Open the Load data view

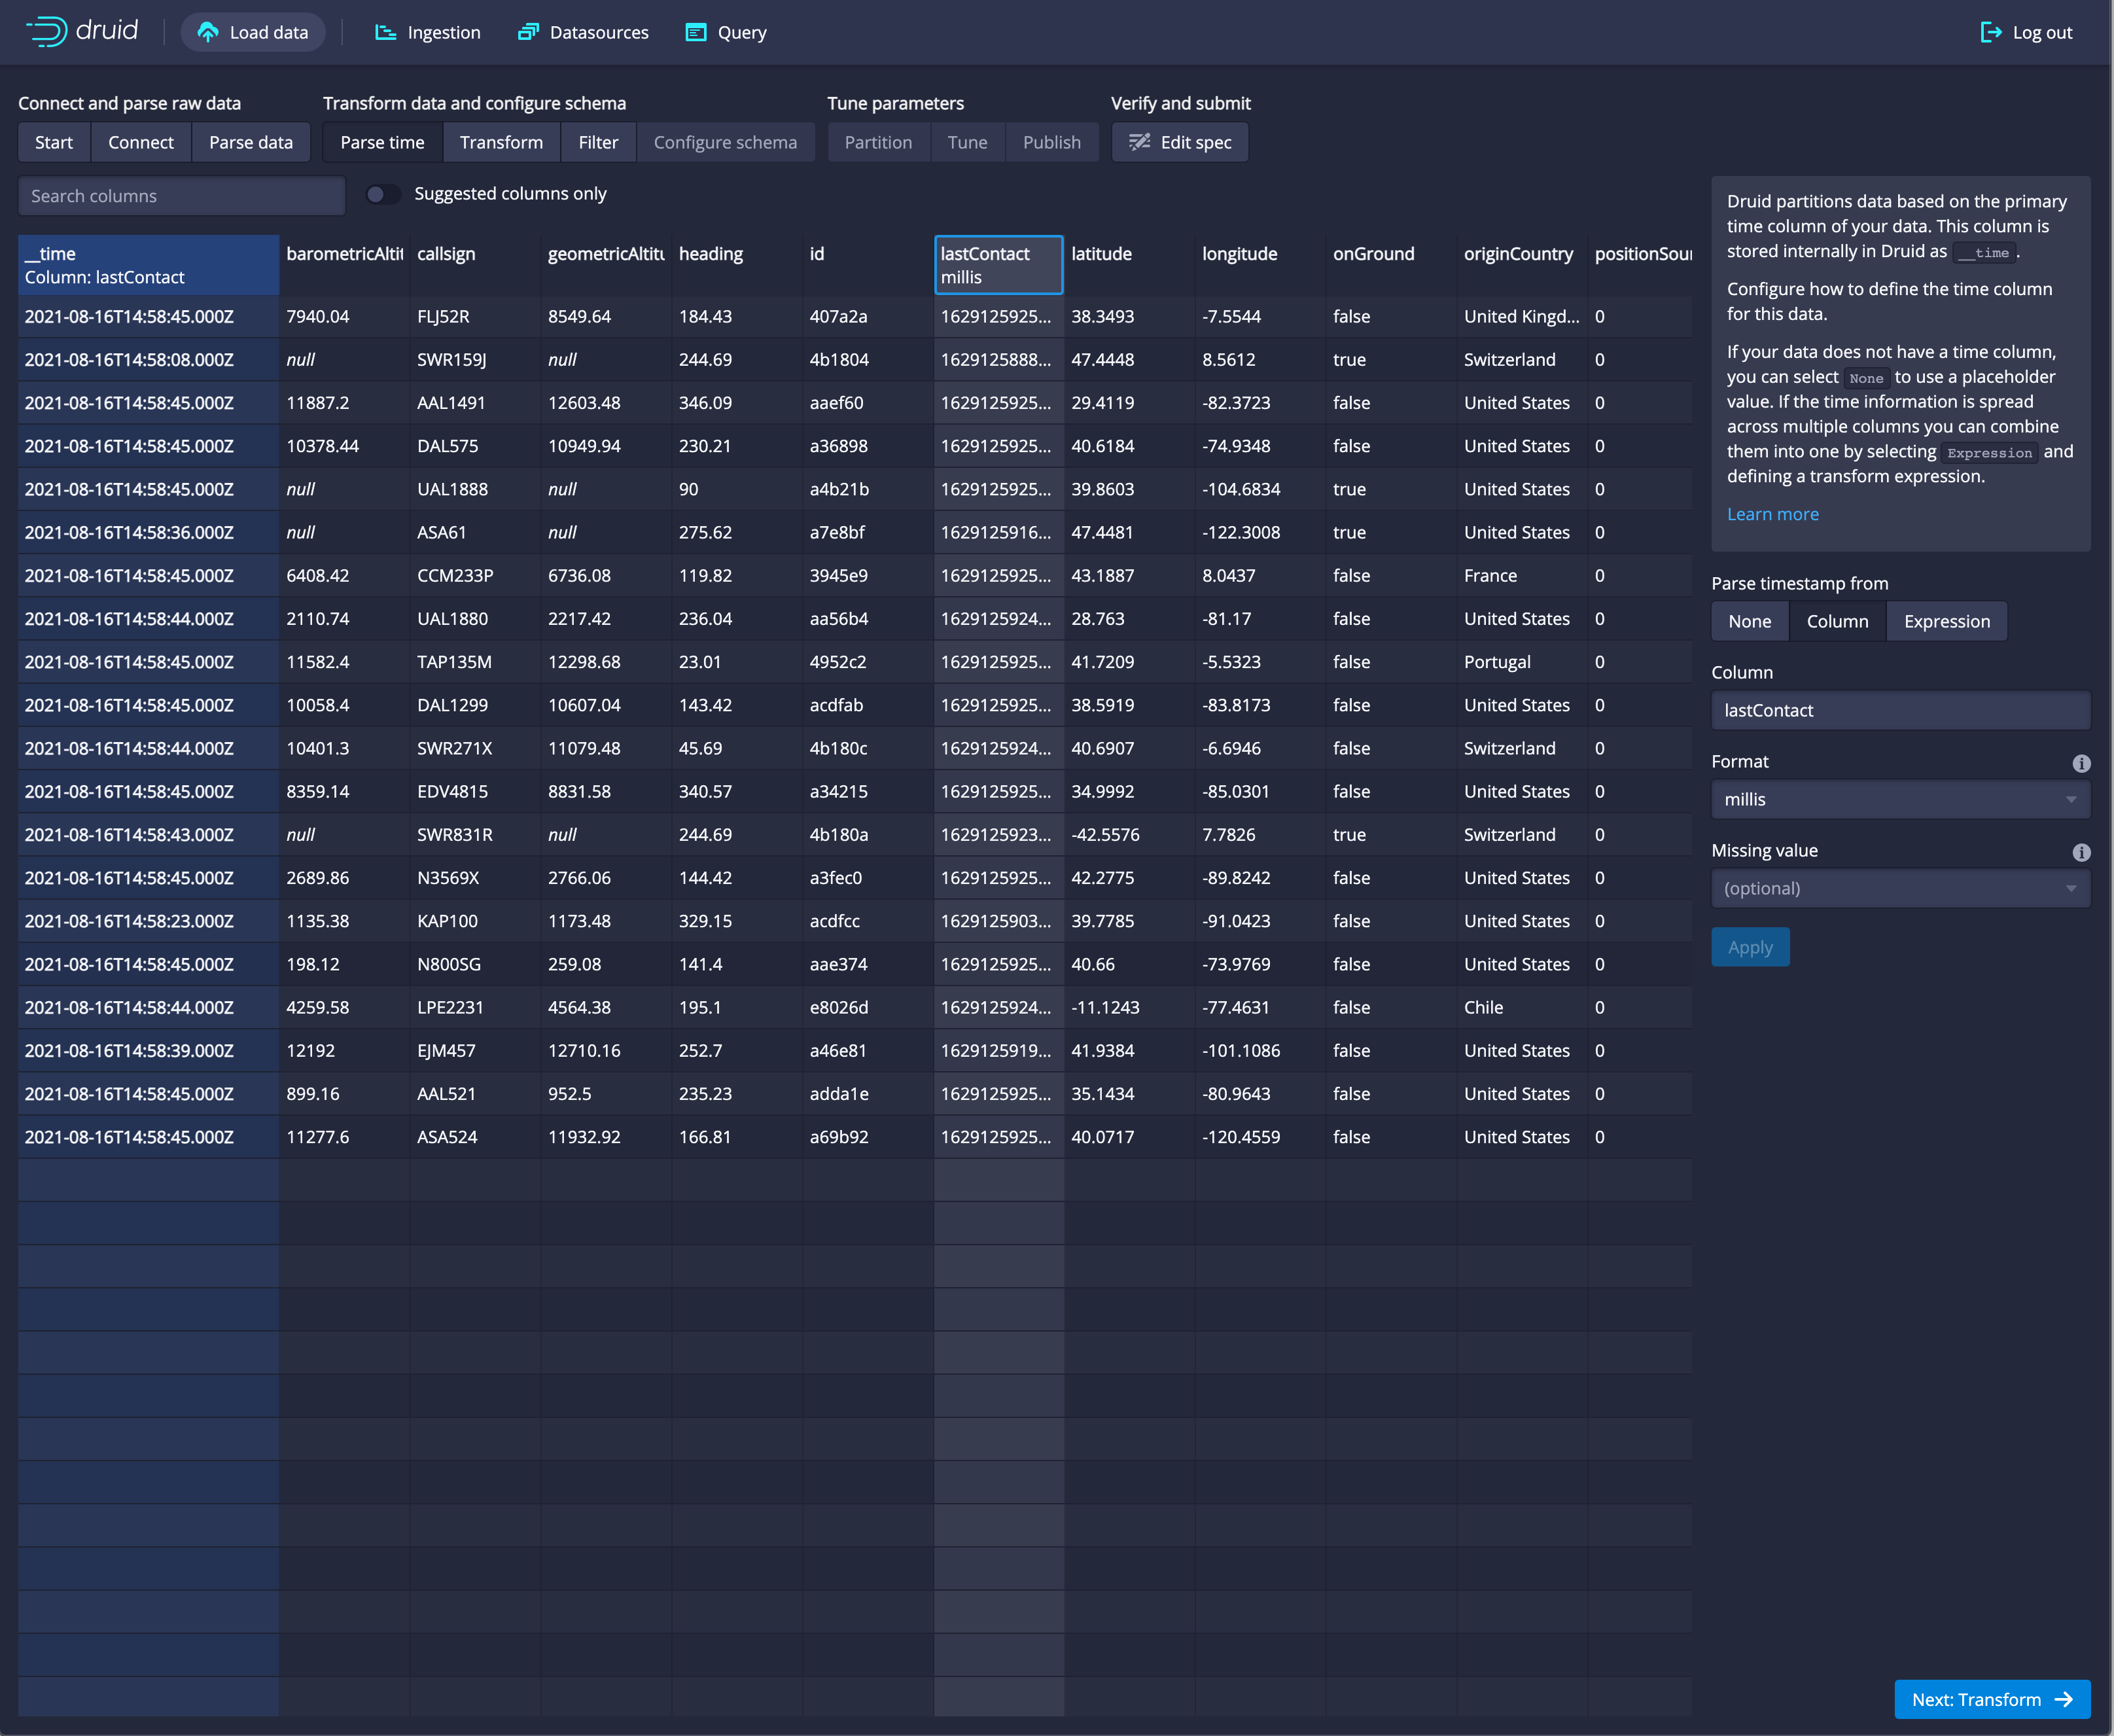click(253, 32)
